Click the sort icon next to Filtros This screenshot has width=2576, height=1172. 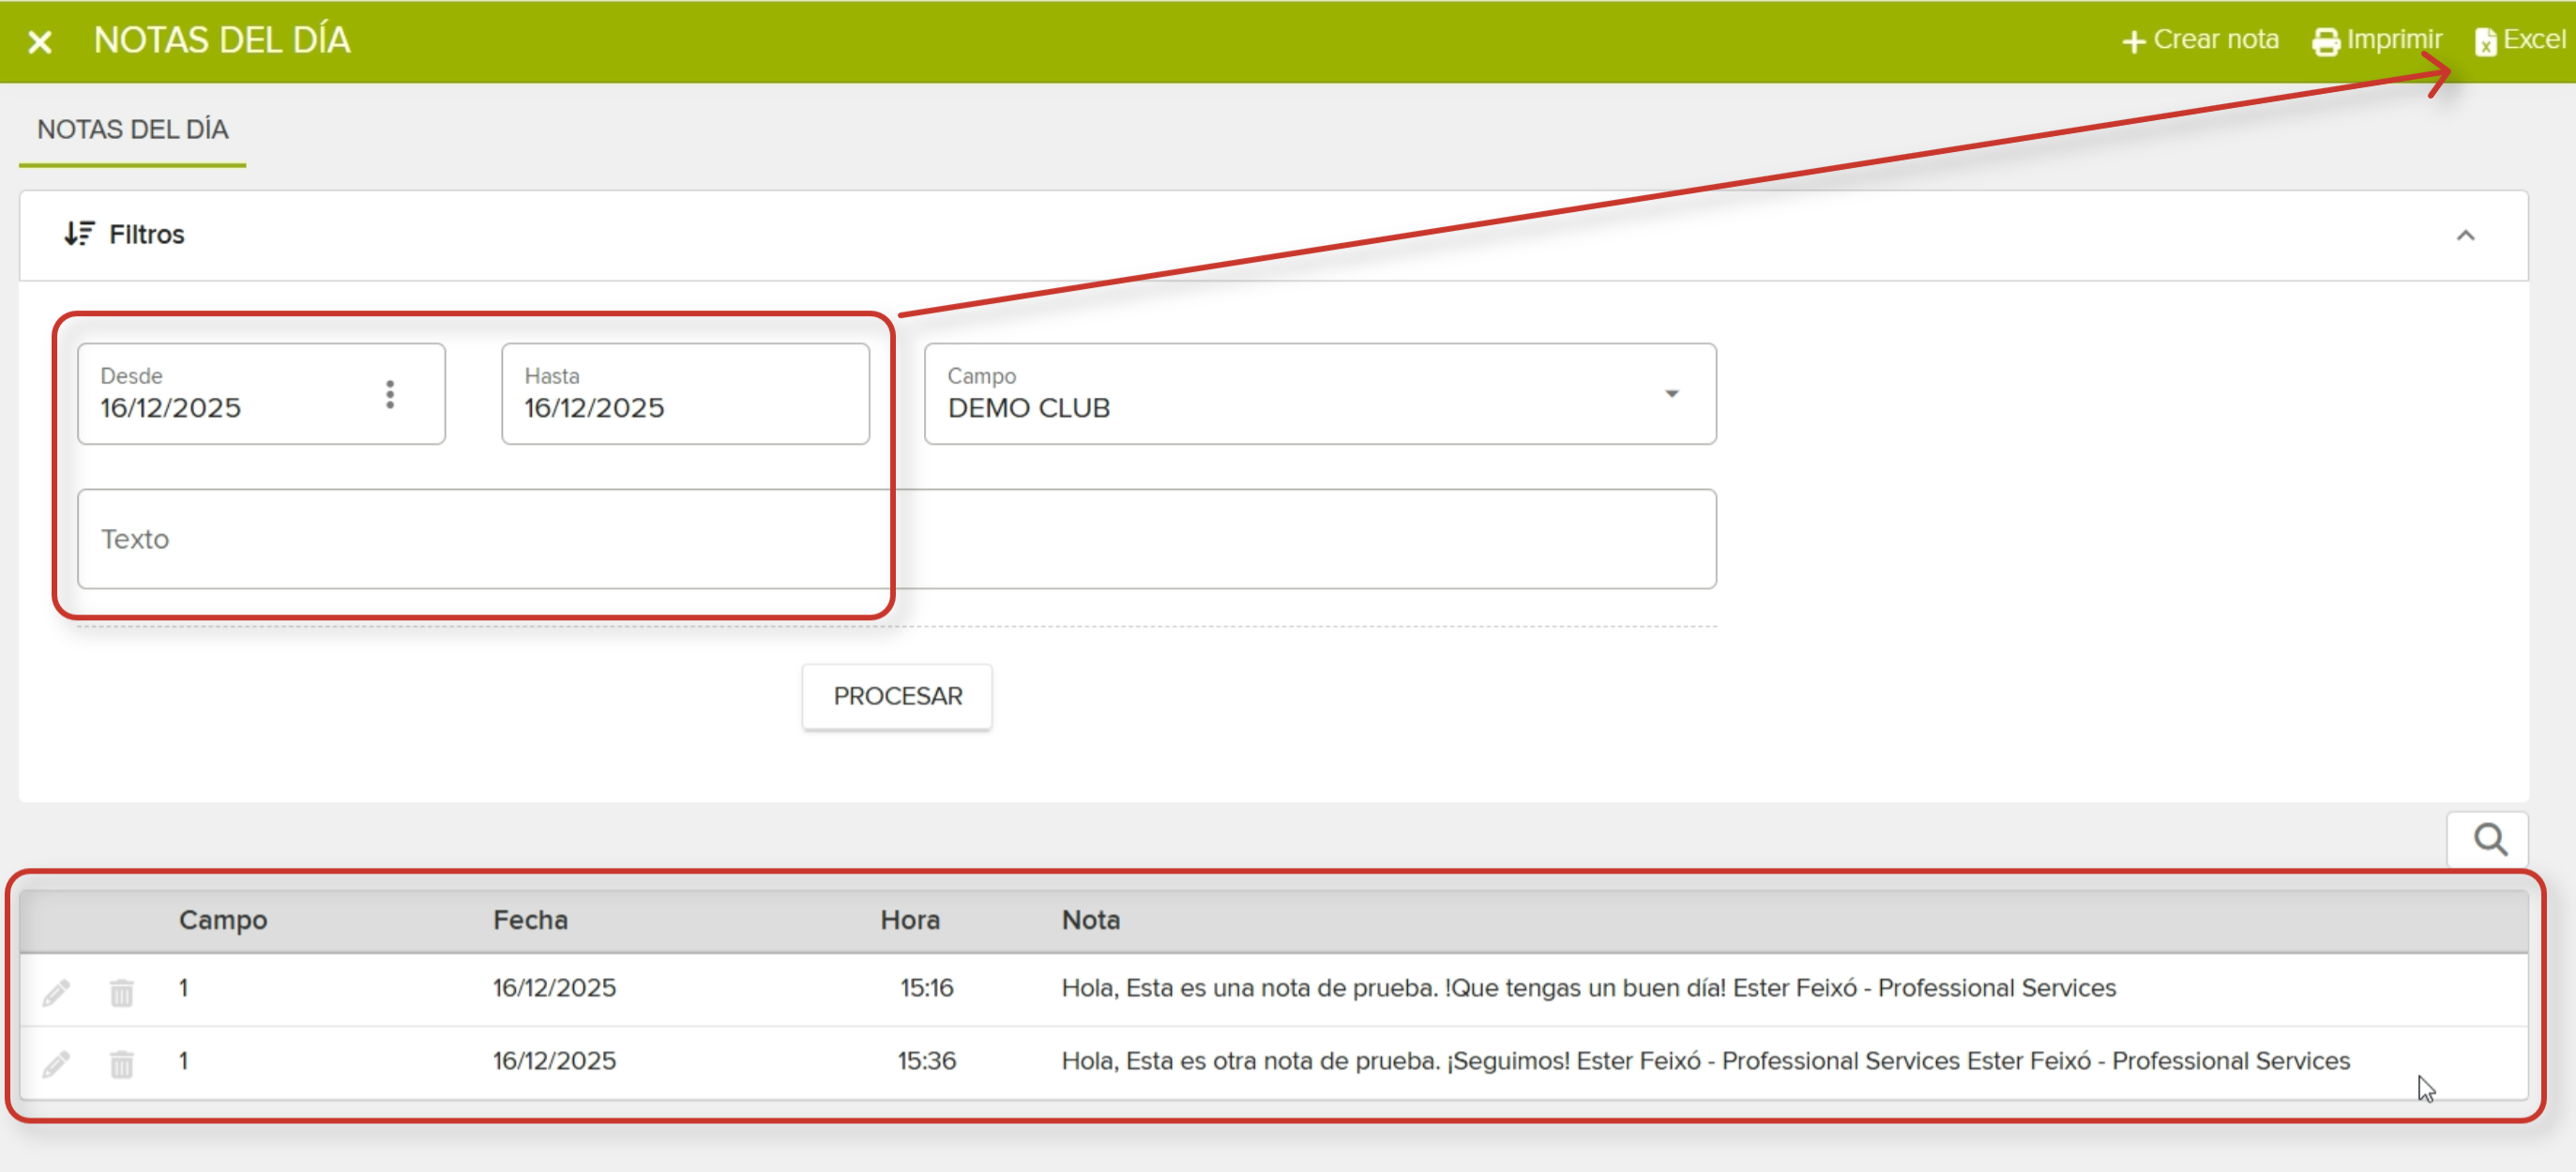(79, 233)
